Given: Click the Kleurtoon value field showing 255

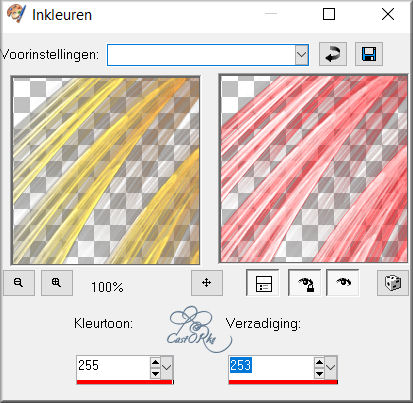Looking at the screenshot, I should pyautogui.click(x=113, y=366).
